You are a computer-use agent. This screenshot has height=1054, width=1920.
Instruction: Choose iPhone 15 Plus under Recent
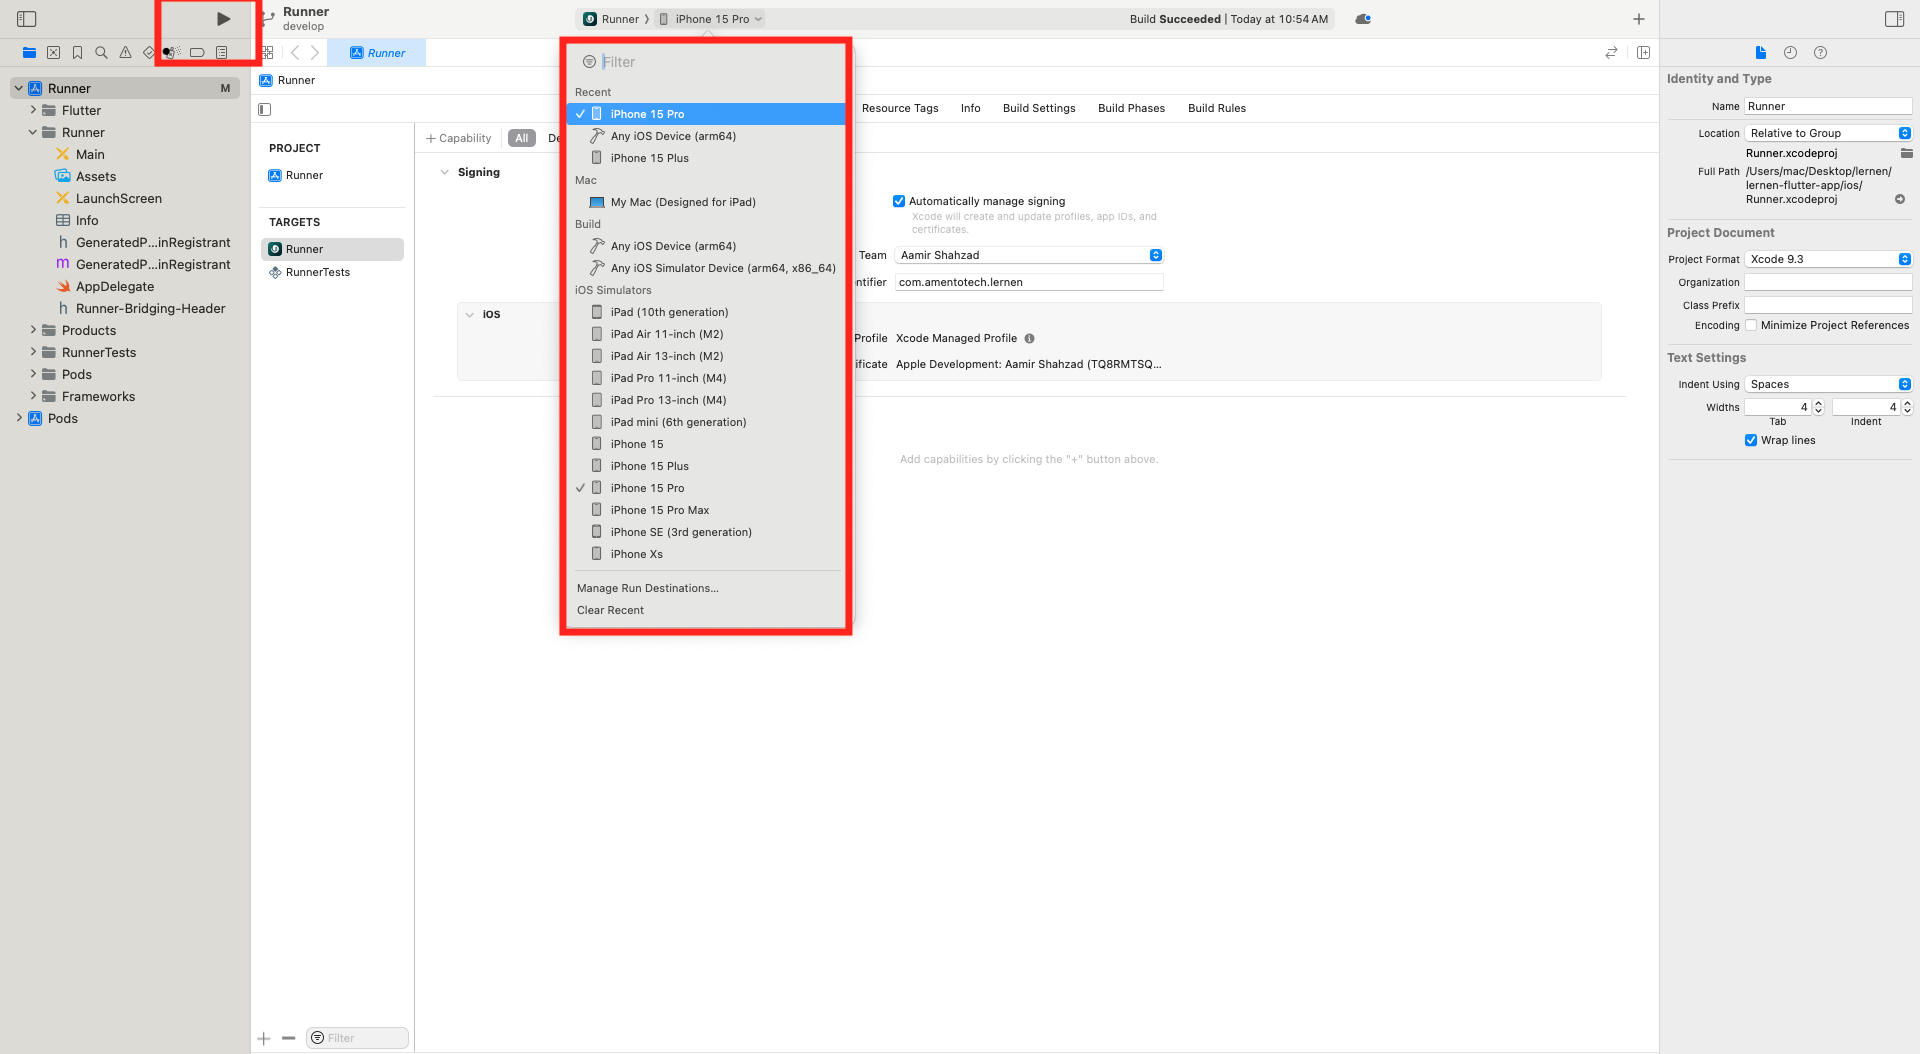click(x=706, y=158)
